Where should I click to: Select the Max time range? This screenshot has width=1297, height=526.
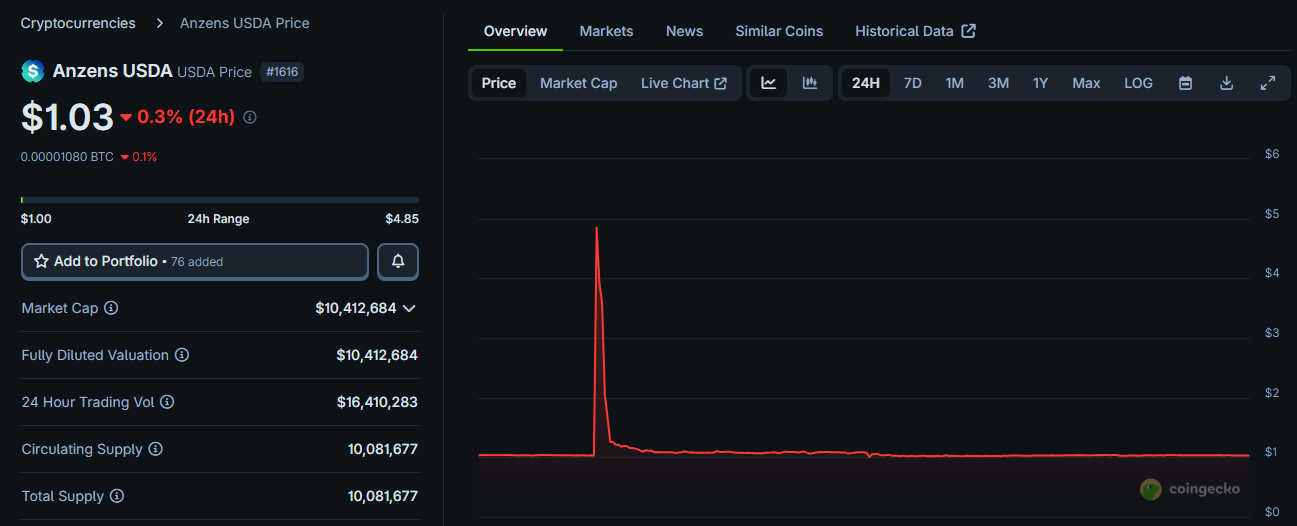tap(1086, 83)
